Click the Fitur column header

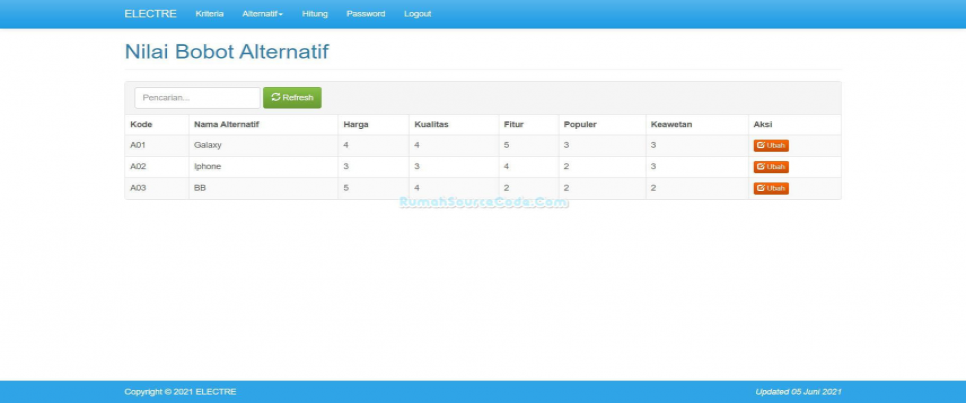tap(513, 124)
